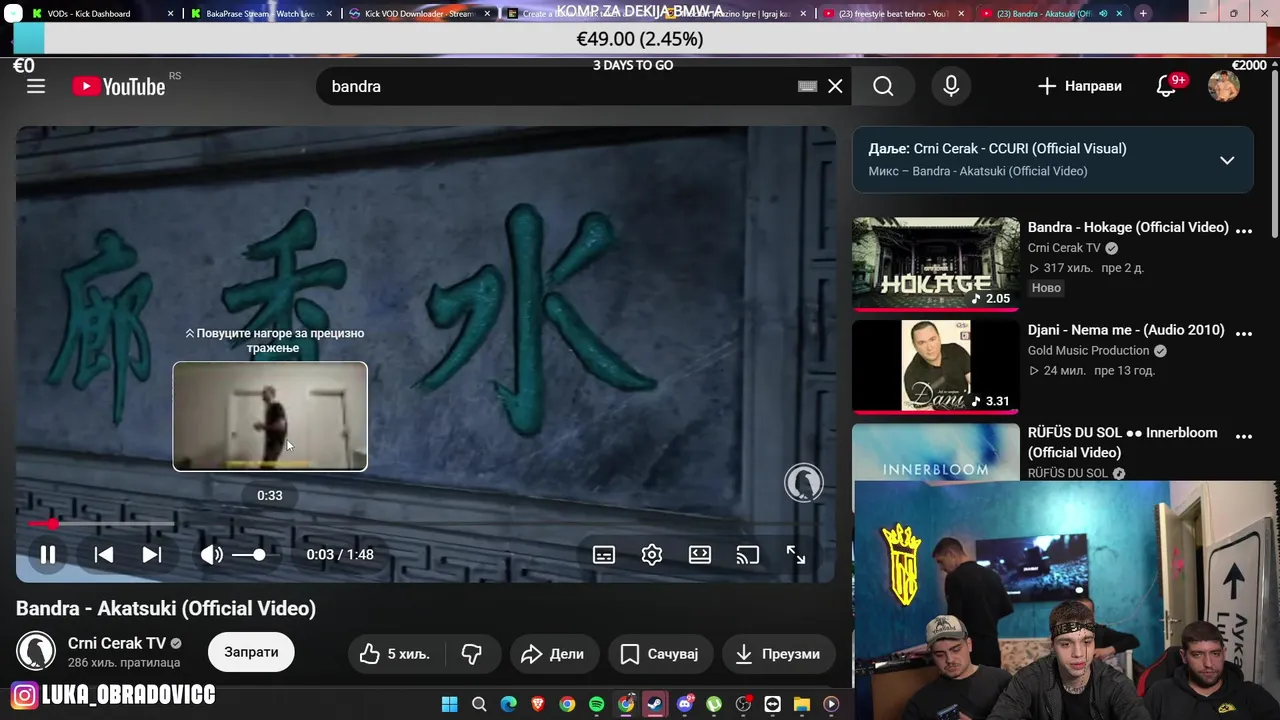The width and height of the screenshot is (1280, 720).
Task: Open the Crni Cerak TV channel avatar
Action: [x=36, y=651]
